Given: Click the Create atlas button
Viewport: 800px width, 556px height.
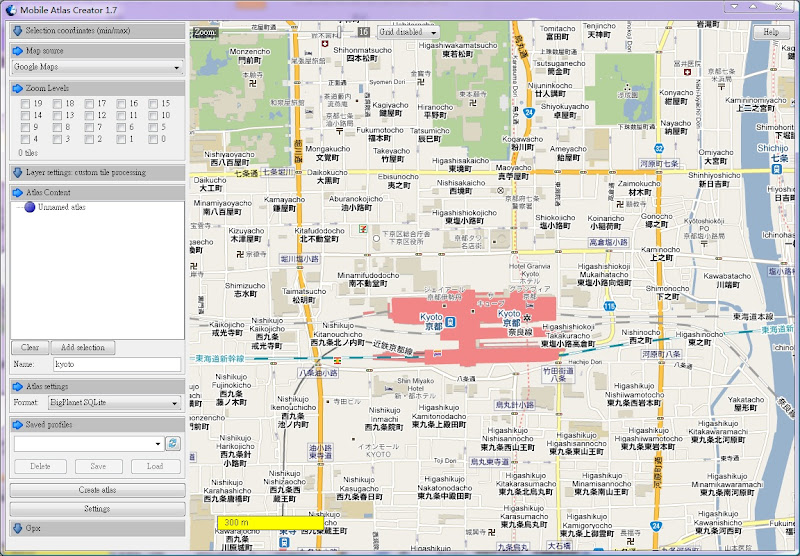Looking at the screenshot, I should (97, 490).
